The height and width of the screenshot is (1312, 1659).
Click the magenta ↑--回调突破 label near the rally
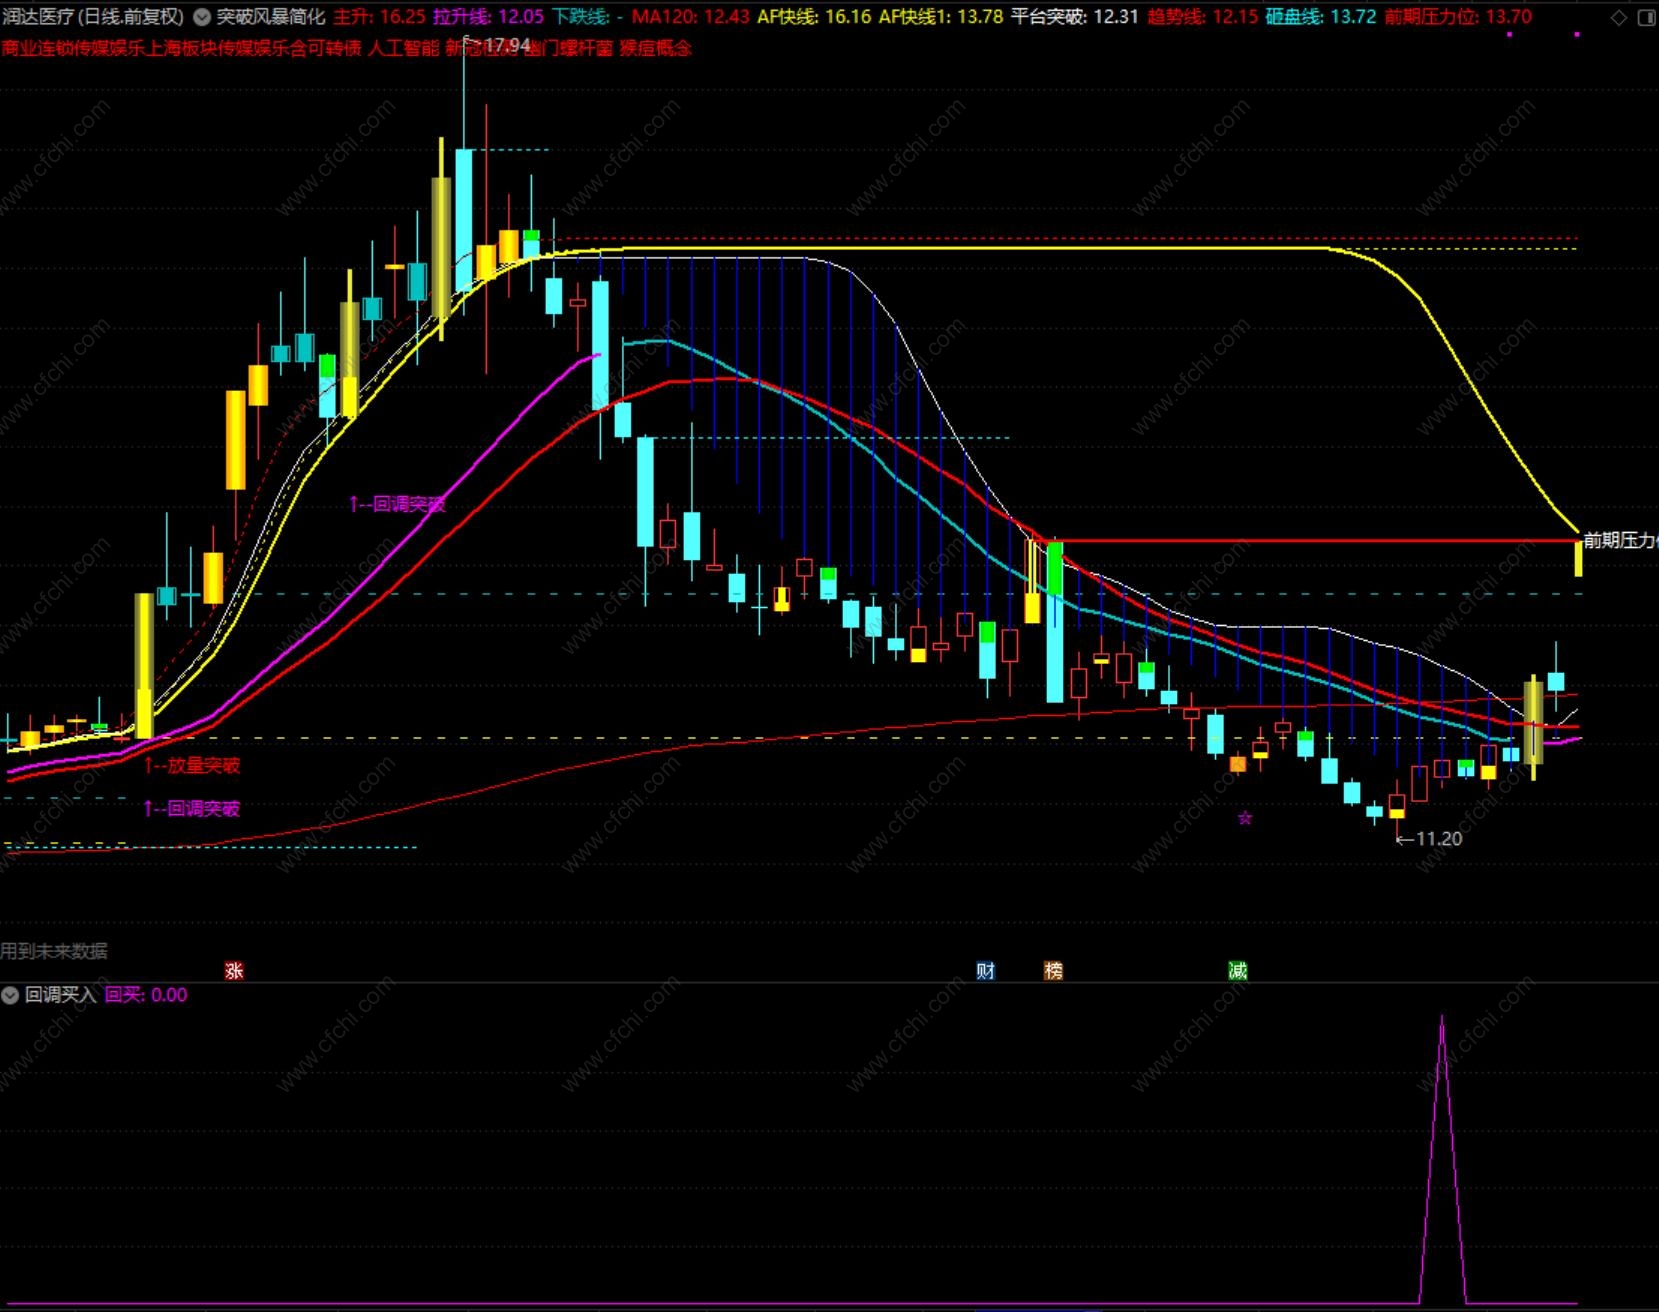pos(397,504)
